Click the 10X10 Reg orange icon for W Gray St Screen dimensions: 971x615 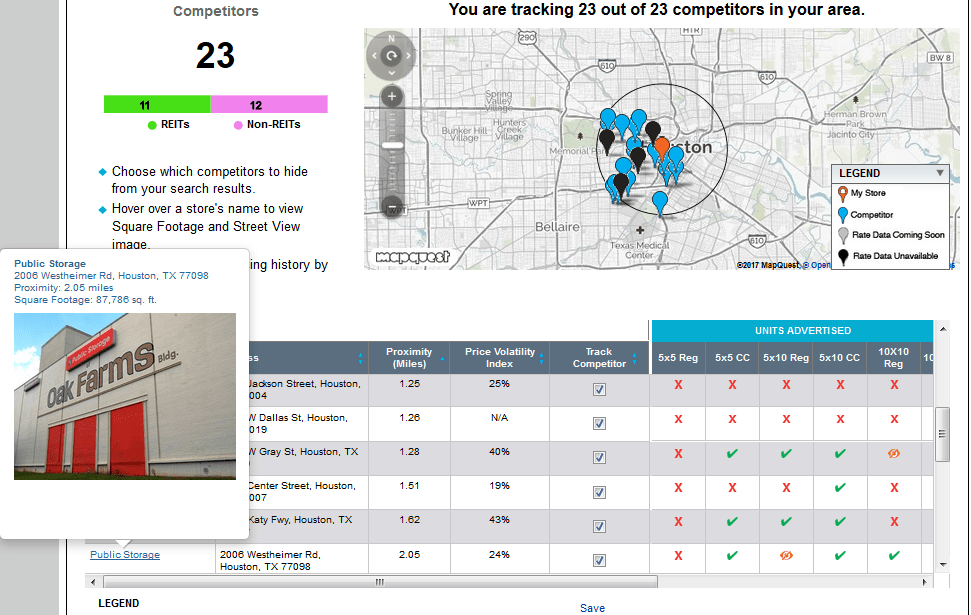(x=894, y=453)
